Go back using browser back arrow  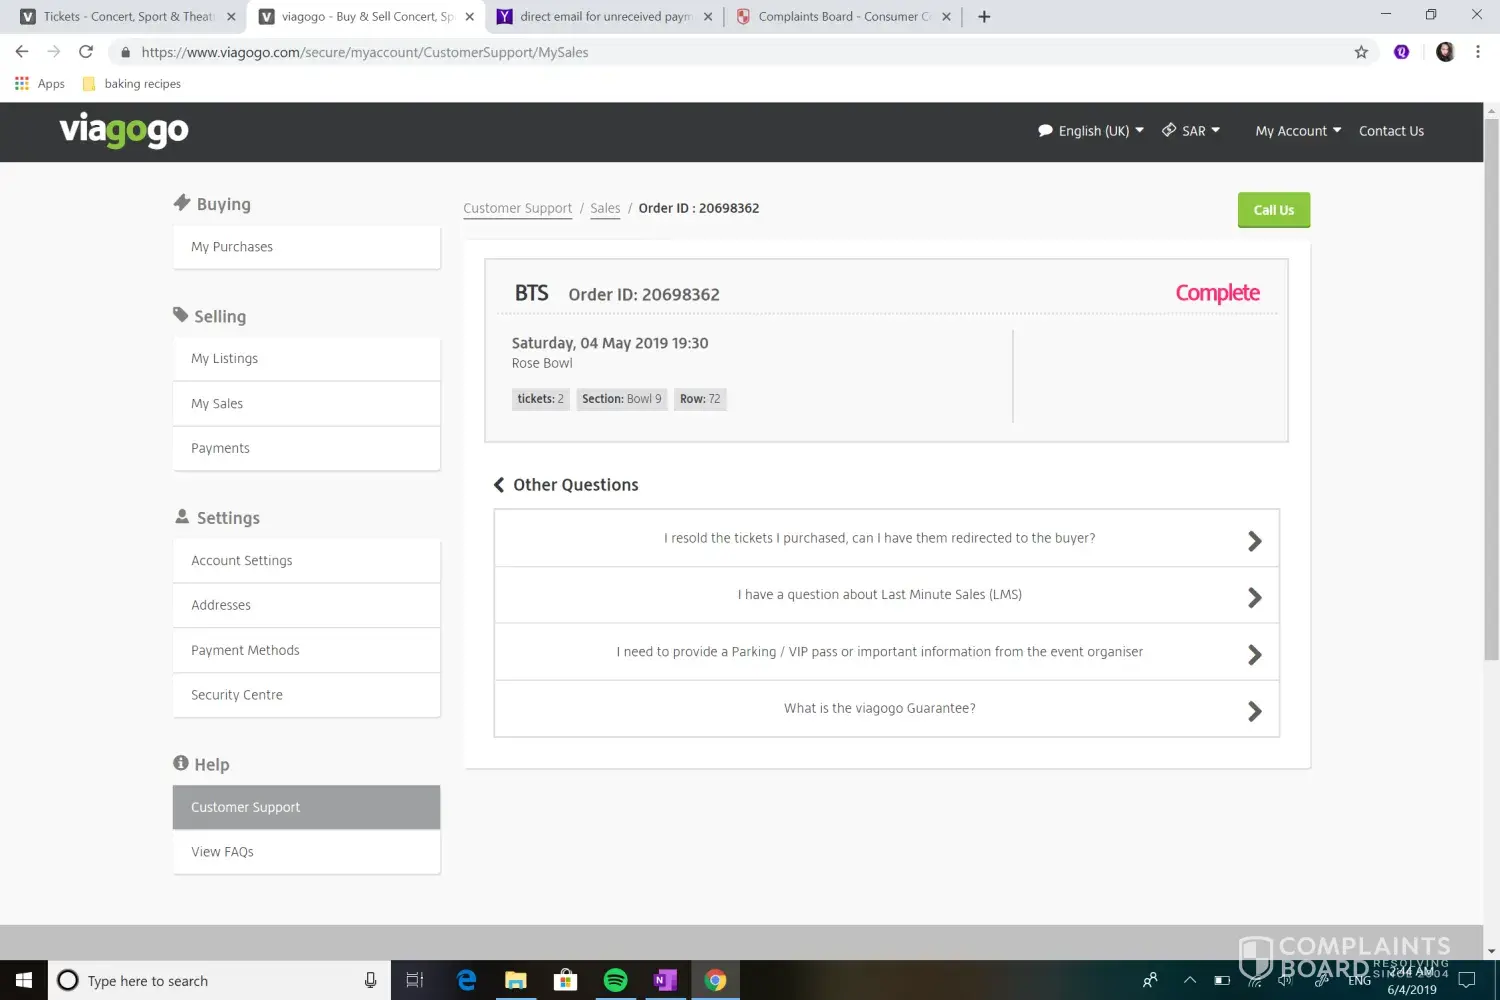coord(22,52)
